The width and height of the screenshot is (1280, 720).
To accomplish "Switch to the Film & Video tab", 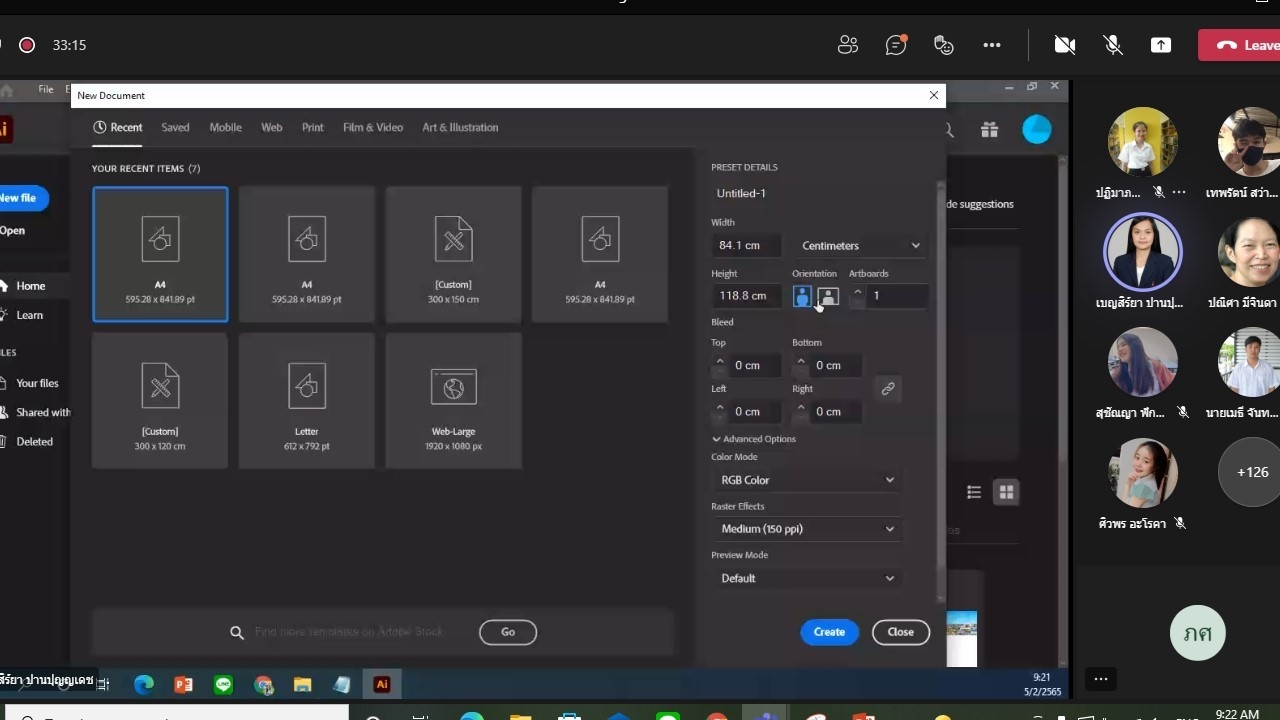I will point(373,127).
